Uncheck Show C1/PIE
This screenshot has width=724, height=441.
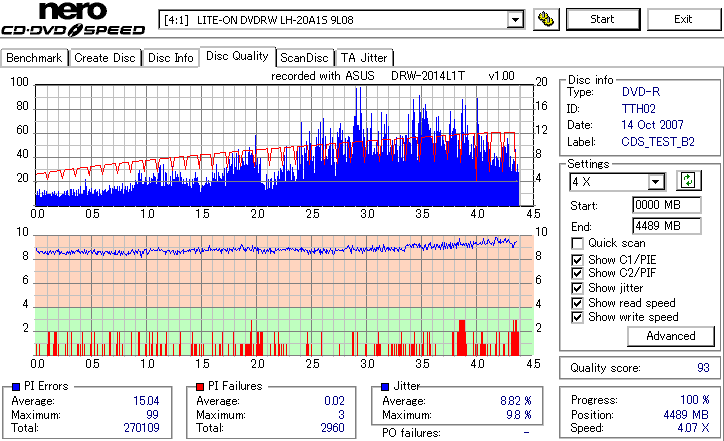577,260
